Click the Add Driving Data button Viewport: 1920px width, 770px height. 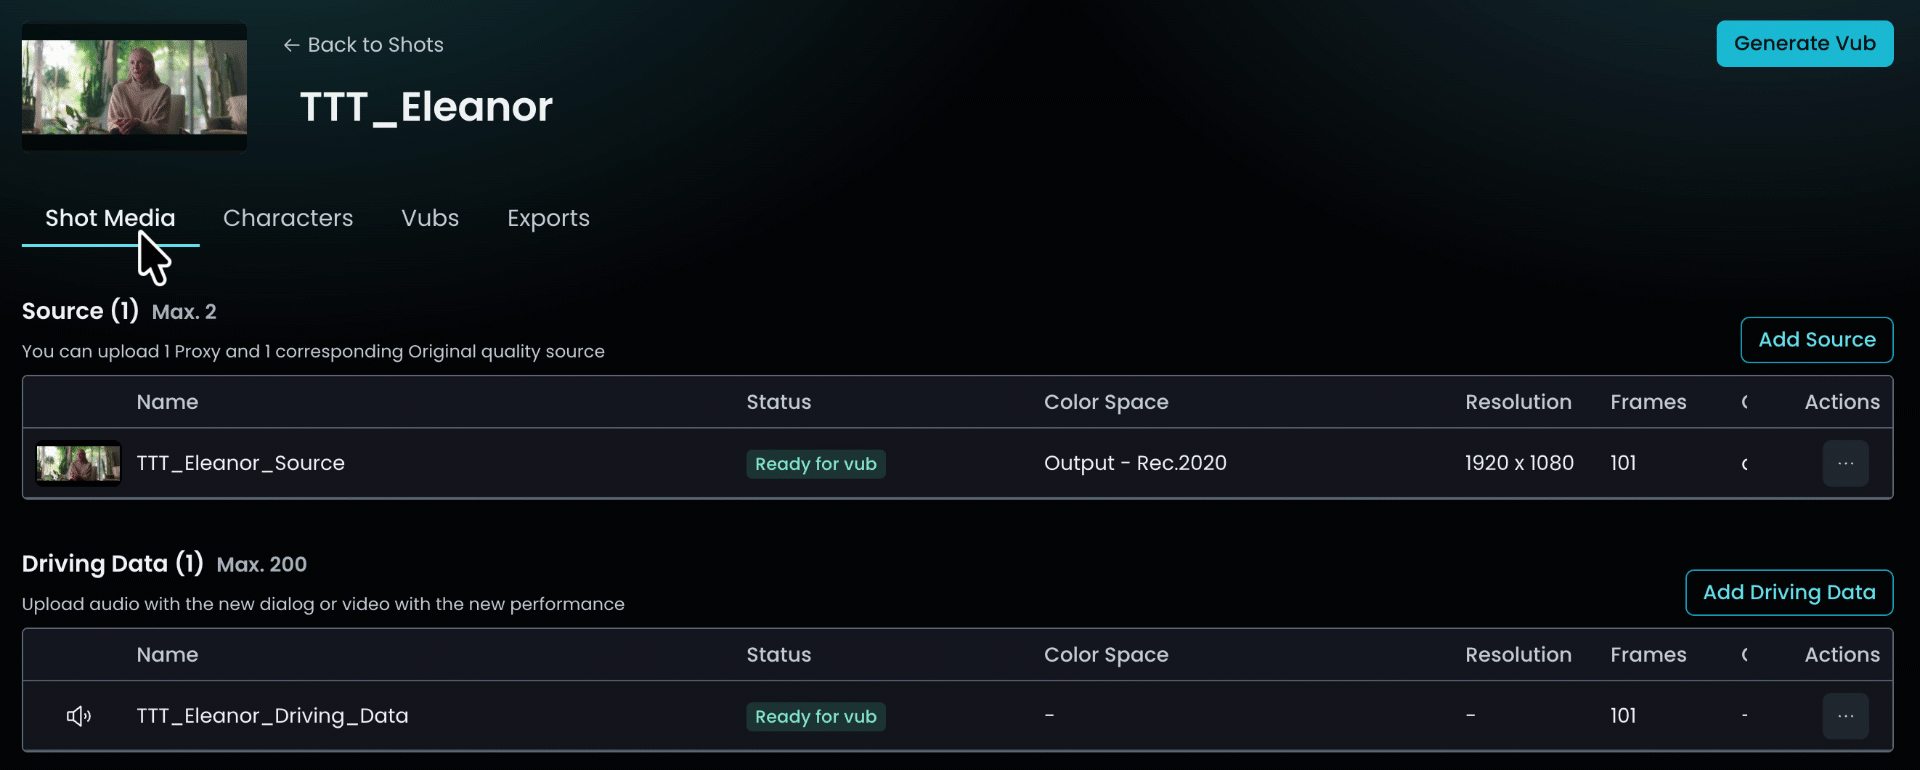pos(1789,593)
